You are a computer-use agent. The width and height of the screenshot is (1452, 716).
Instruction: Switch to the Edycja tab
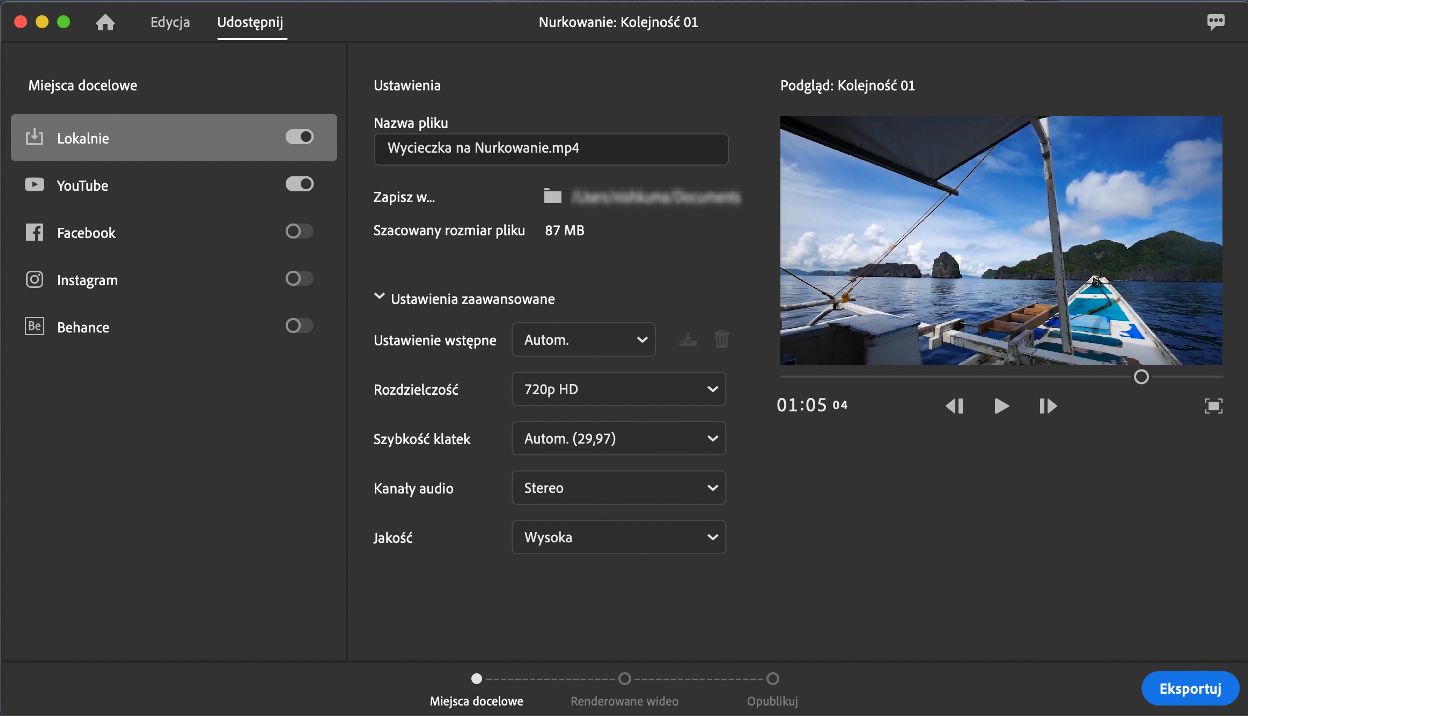pyautogui.click(x=170, y=22)
